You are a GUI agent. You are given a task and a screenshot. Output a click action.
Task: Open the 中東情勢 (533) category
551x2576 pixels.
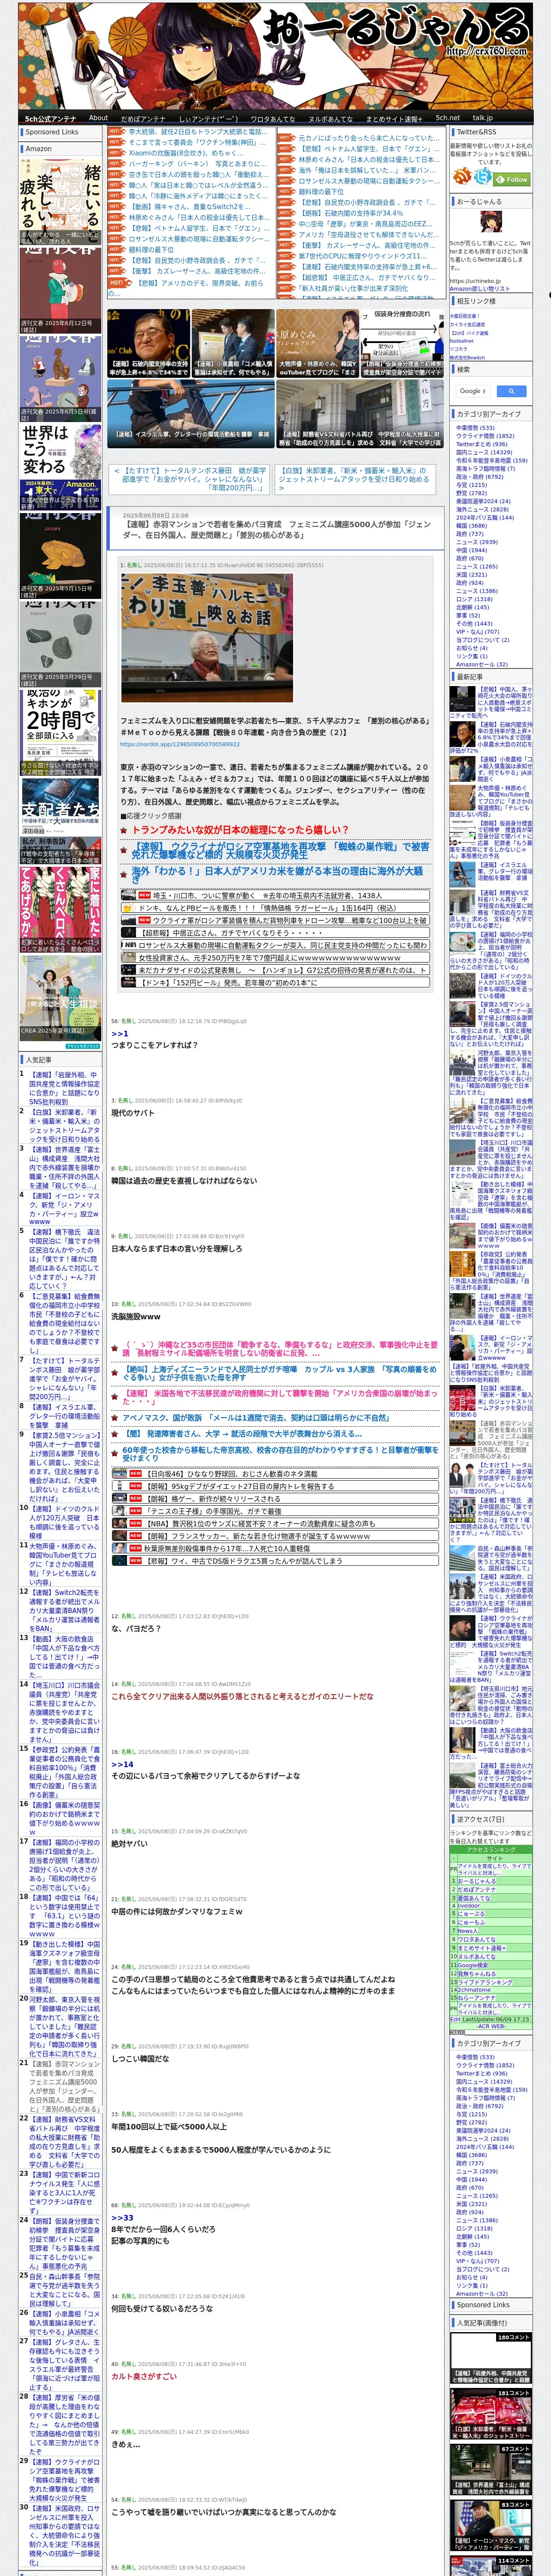[475, 428]
